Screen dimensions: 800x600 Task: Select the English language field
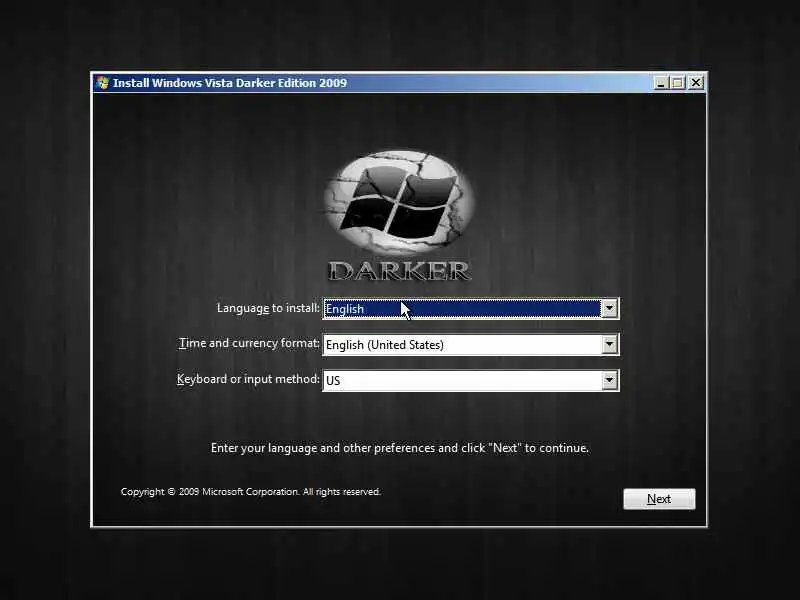click(x=471, y=308)
